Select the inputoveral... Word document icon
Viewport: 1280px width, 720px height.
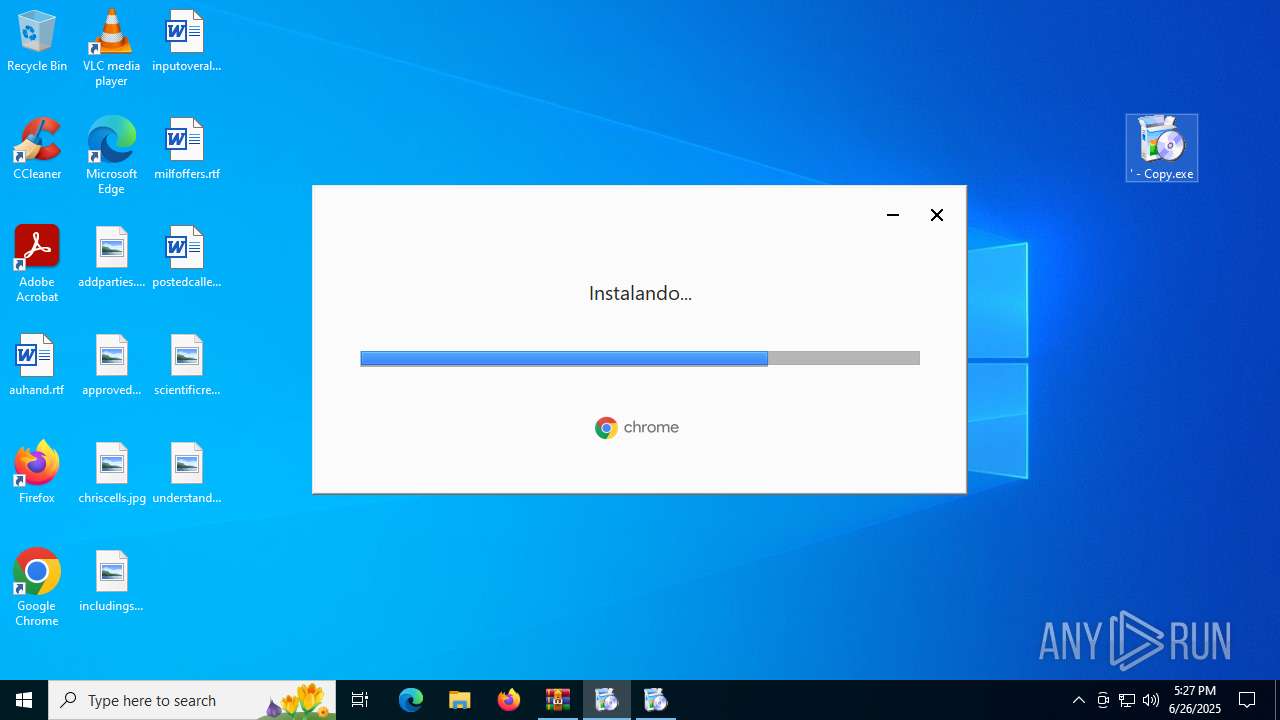pyautogui.click(x=186, y=40)
